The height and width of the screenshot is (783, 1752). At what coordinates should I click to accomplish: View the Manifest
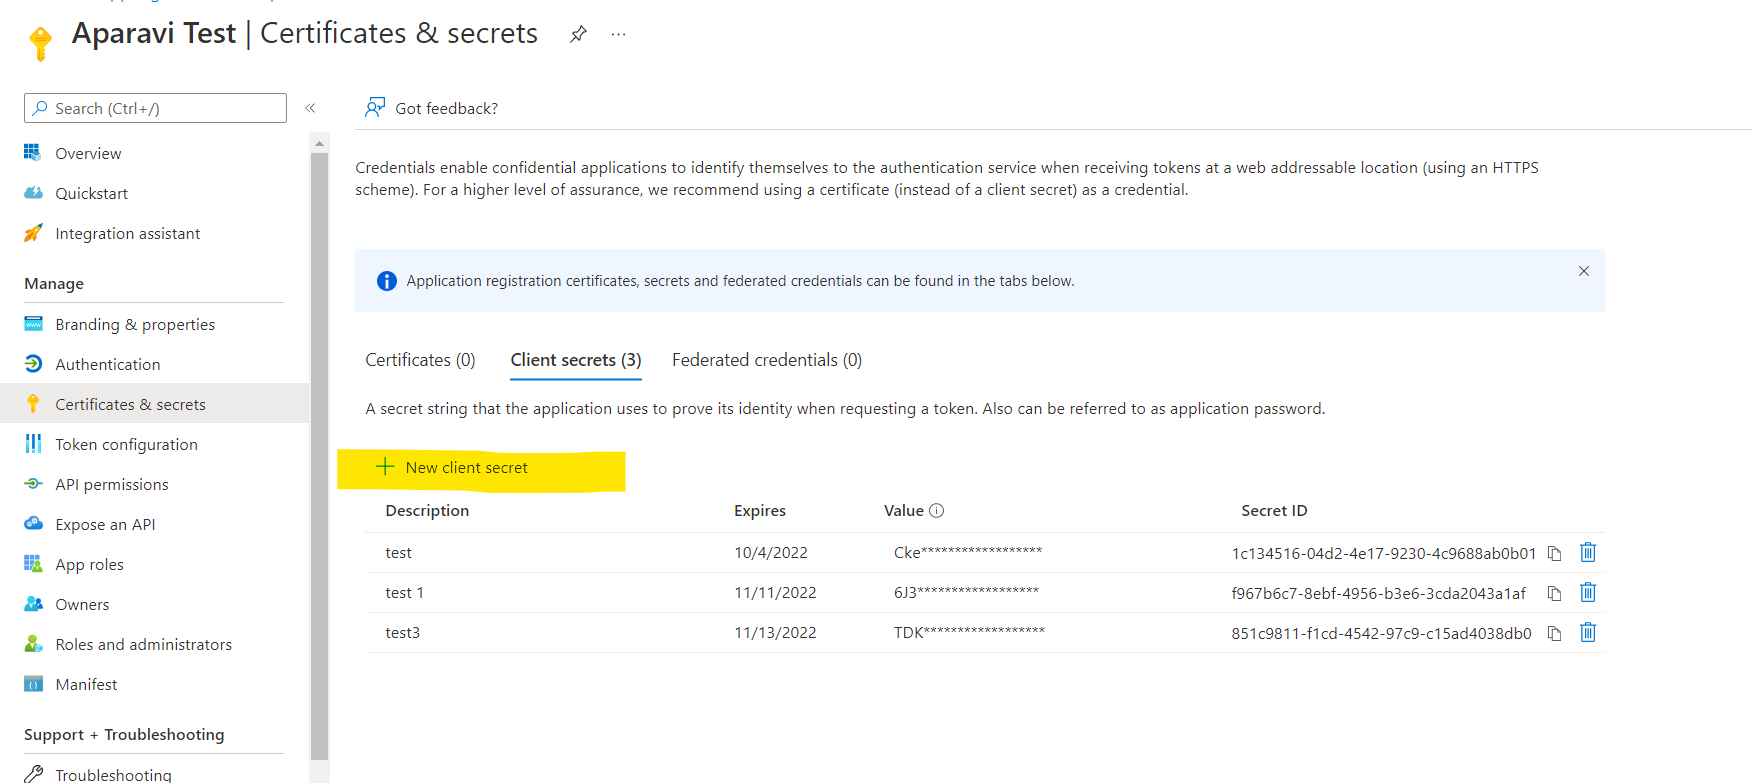click(x=86, y=684)
